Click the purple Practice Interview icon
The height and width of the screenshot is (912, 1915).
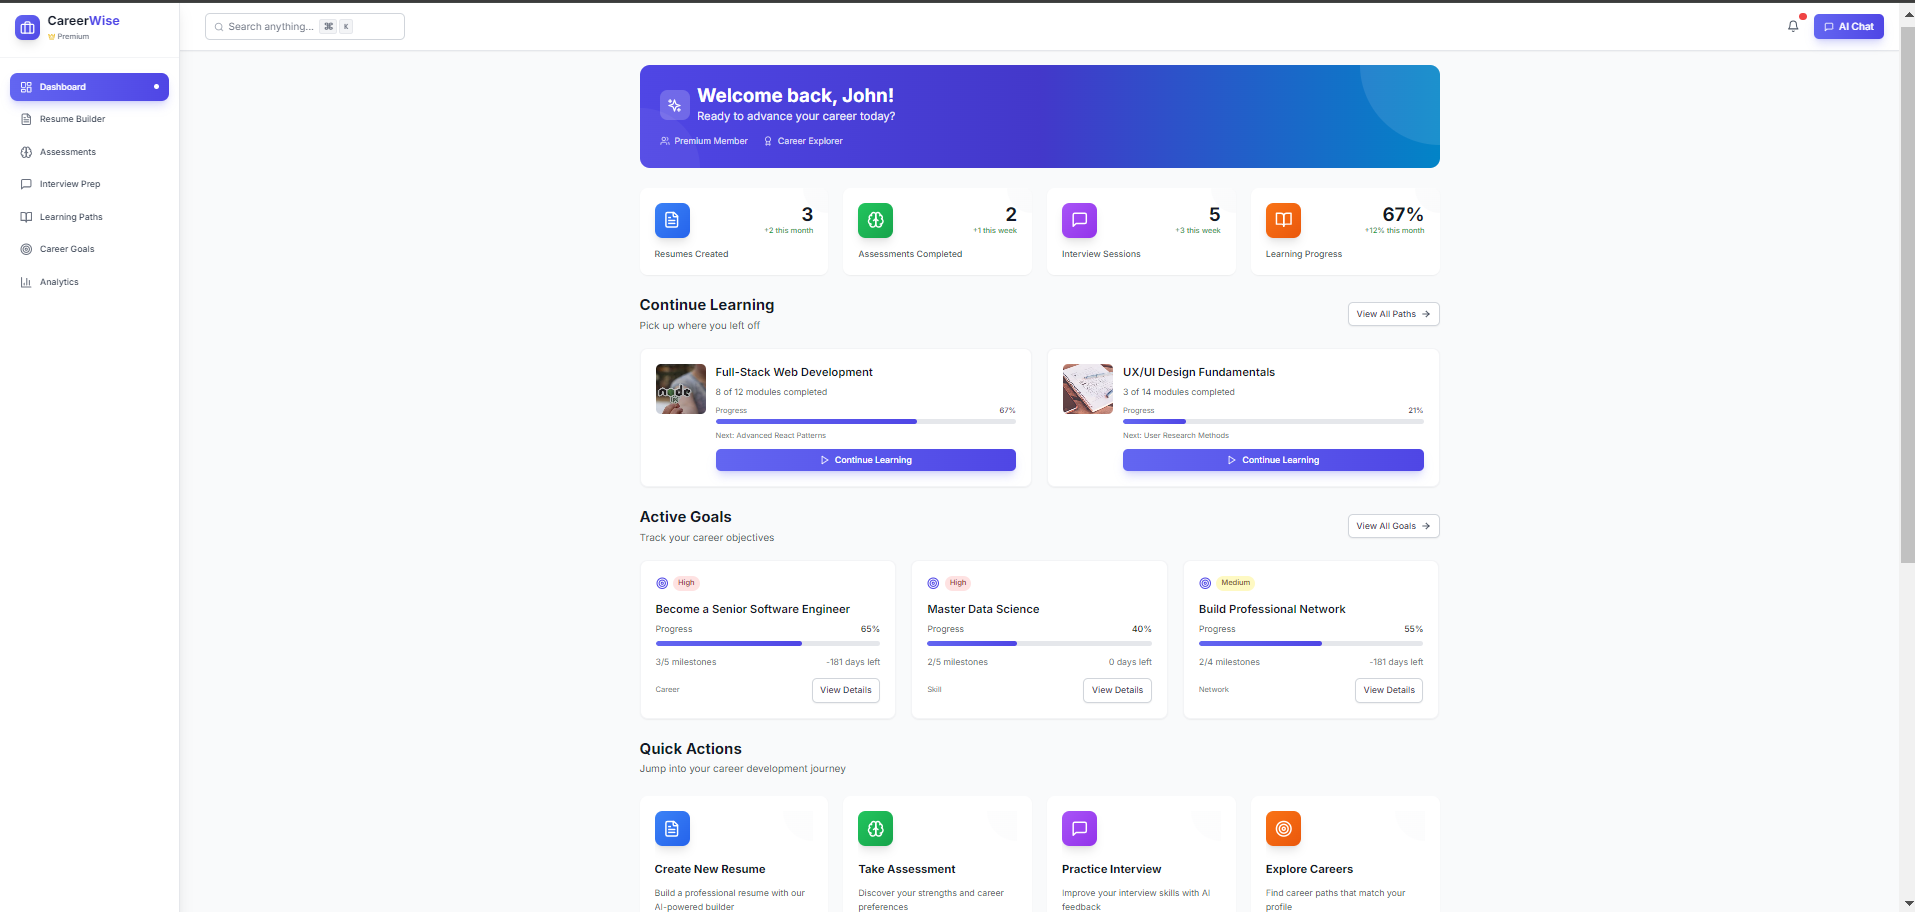tap(1079, 828)
